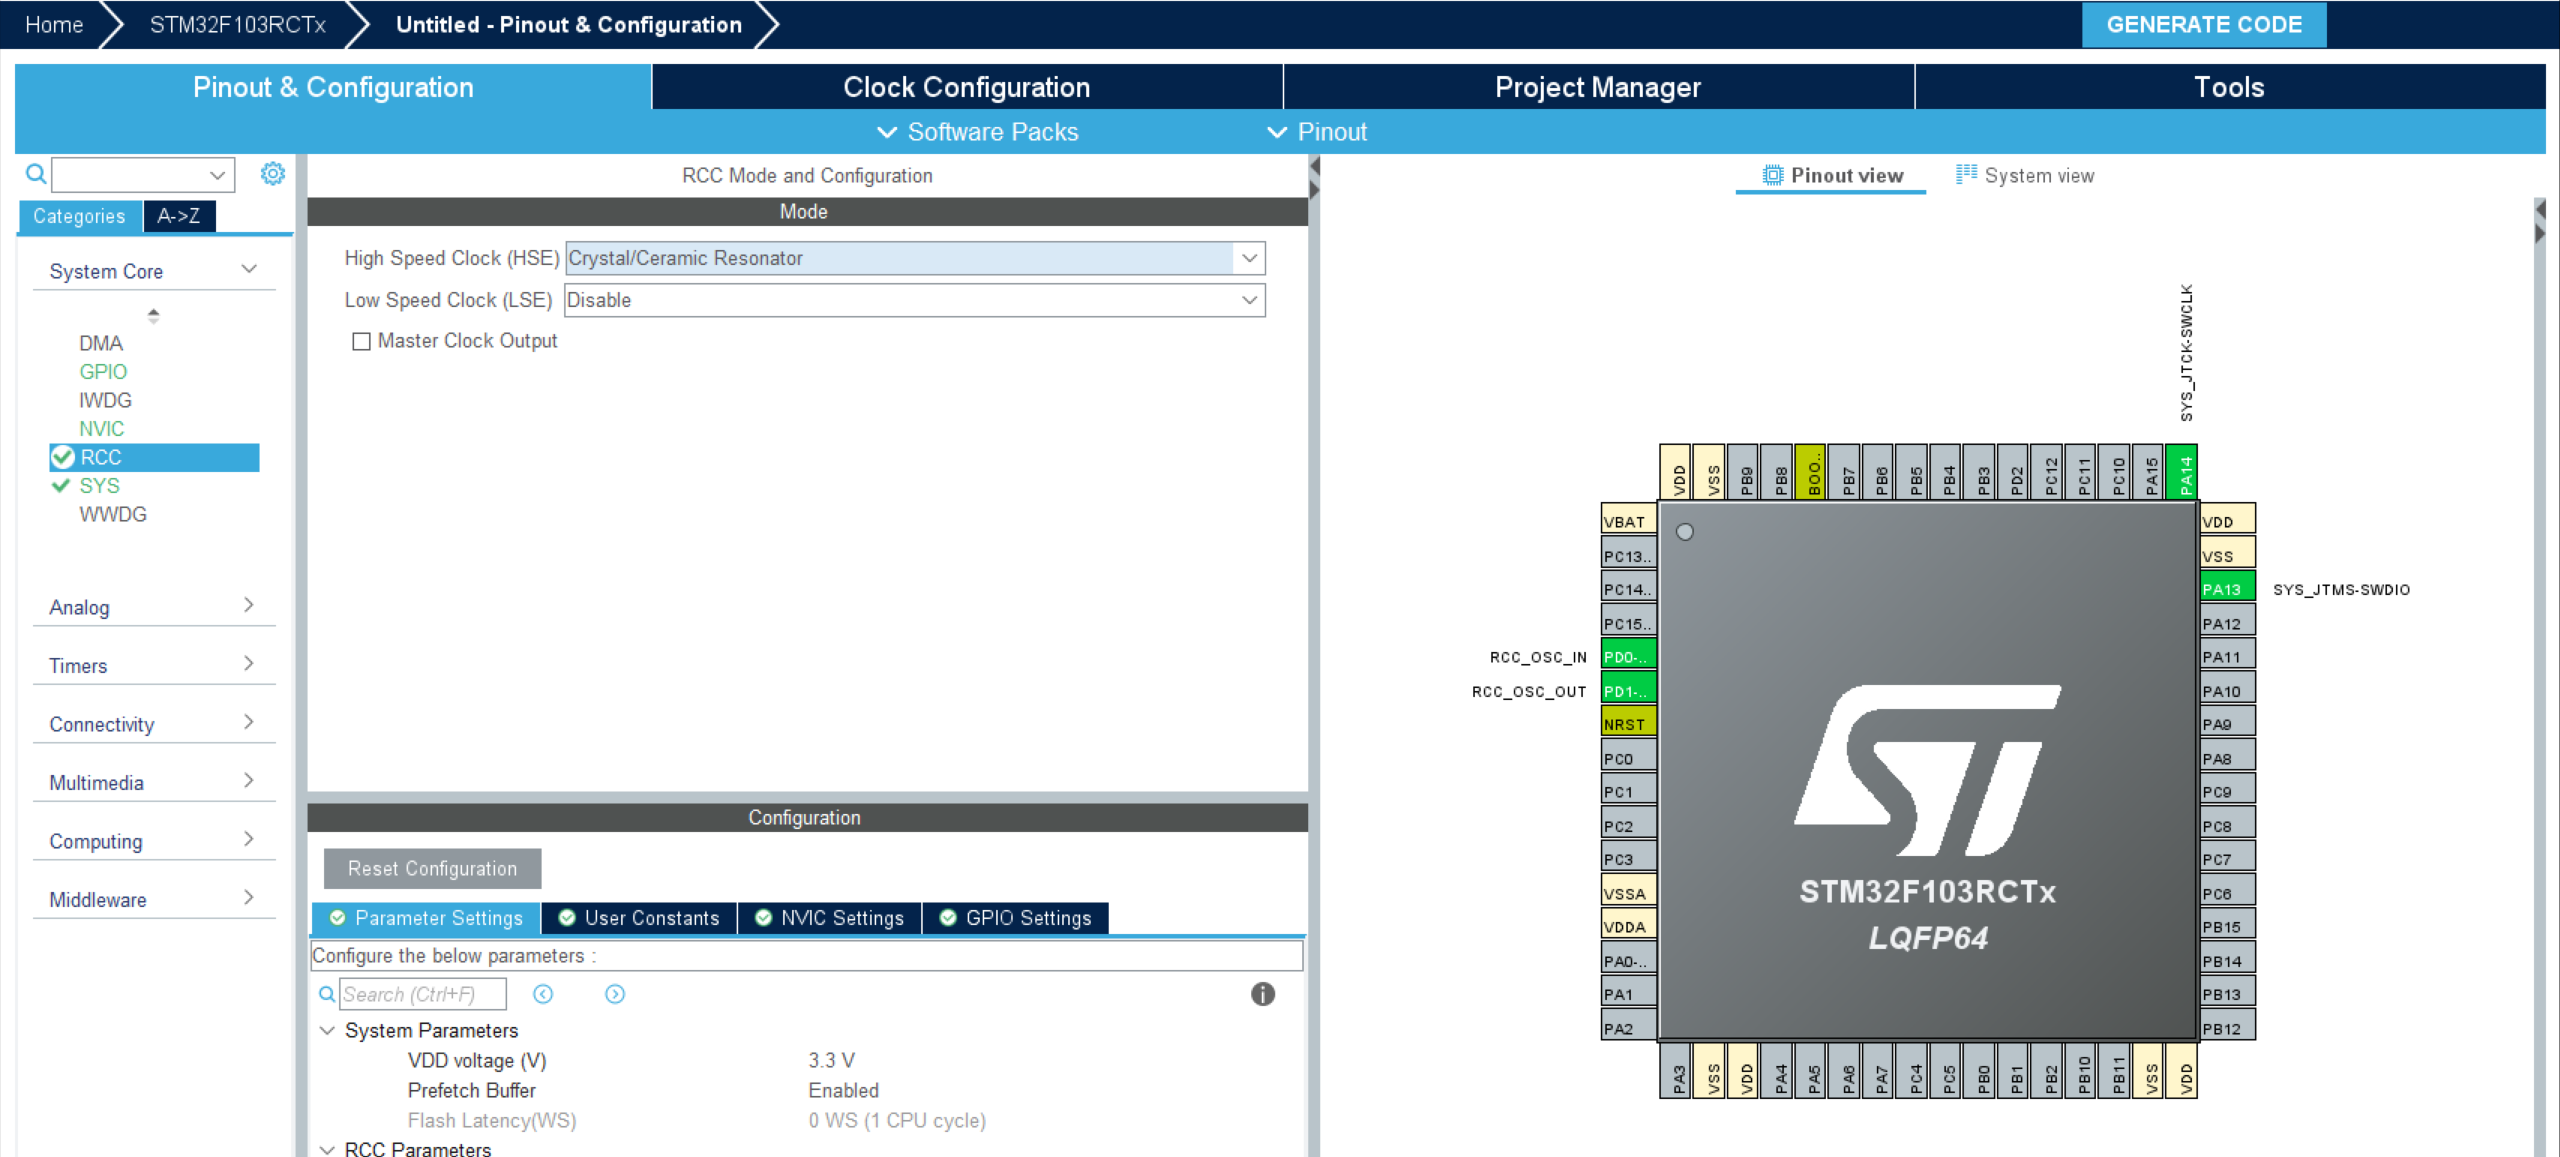Click the NRST pin on the chip

coord(1627,724)
